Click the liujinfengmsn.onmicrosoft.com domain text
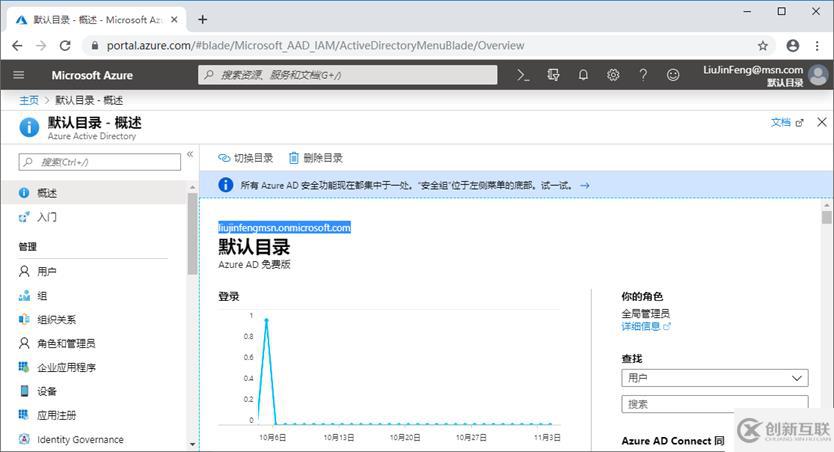 (285, 228)
